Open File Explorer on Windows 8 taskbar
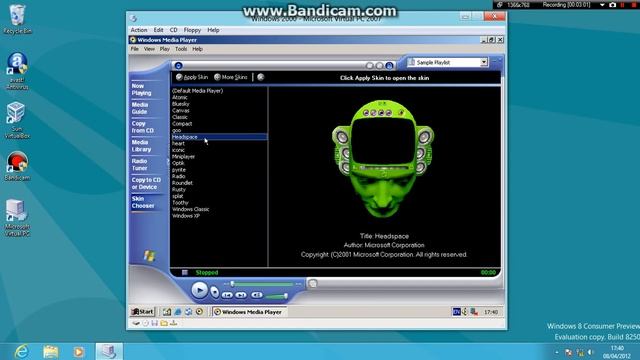 51,351
